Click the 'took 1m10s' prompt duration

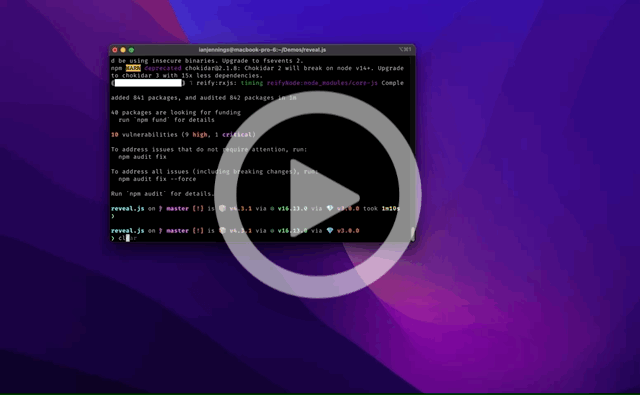(382, 209)
